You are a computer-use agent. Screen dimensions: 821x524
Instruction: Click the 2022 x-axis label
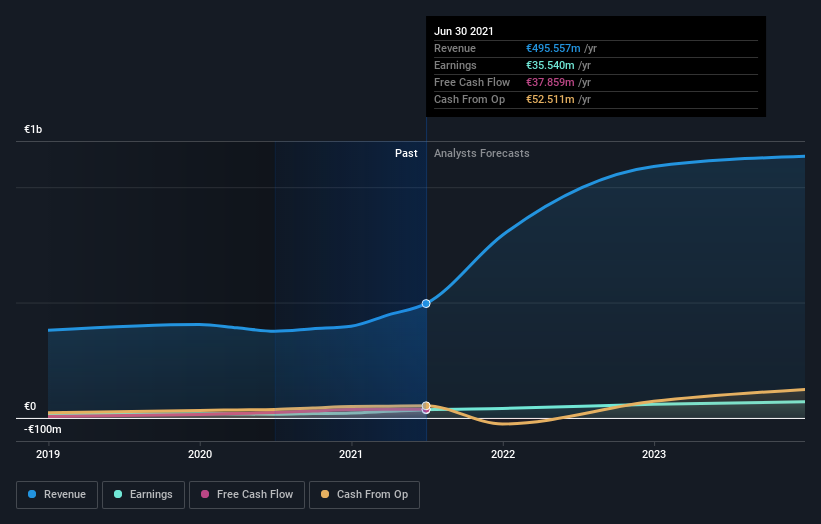[503, 454]
